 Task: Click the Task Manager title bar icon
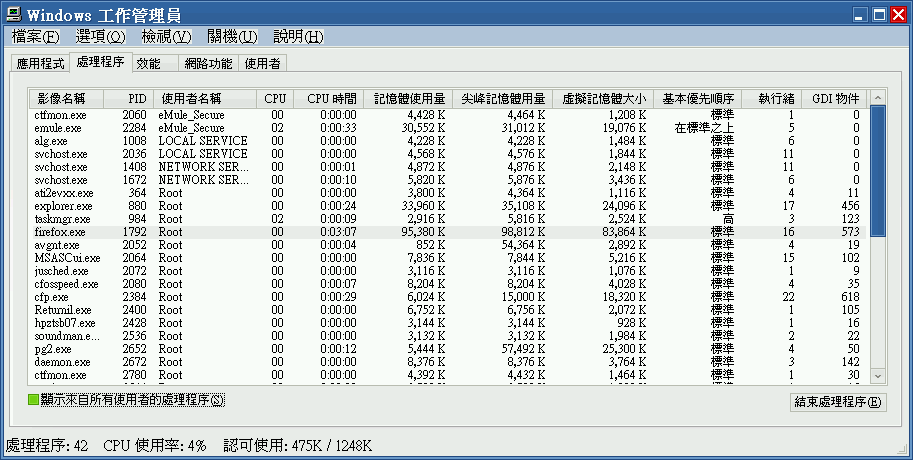point(13,14)
